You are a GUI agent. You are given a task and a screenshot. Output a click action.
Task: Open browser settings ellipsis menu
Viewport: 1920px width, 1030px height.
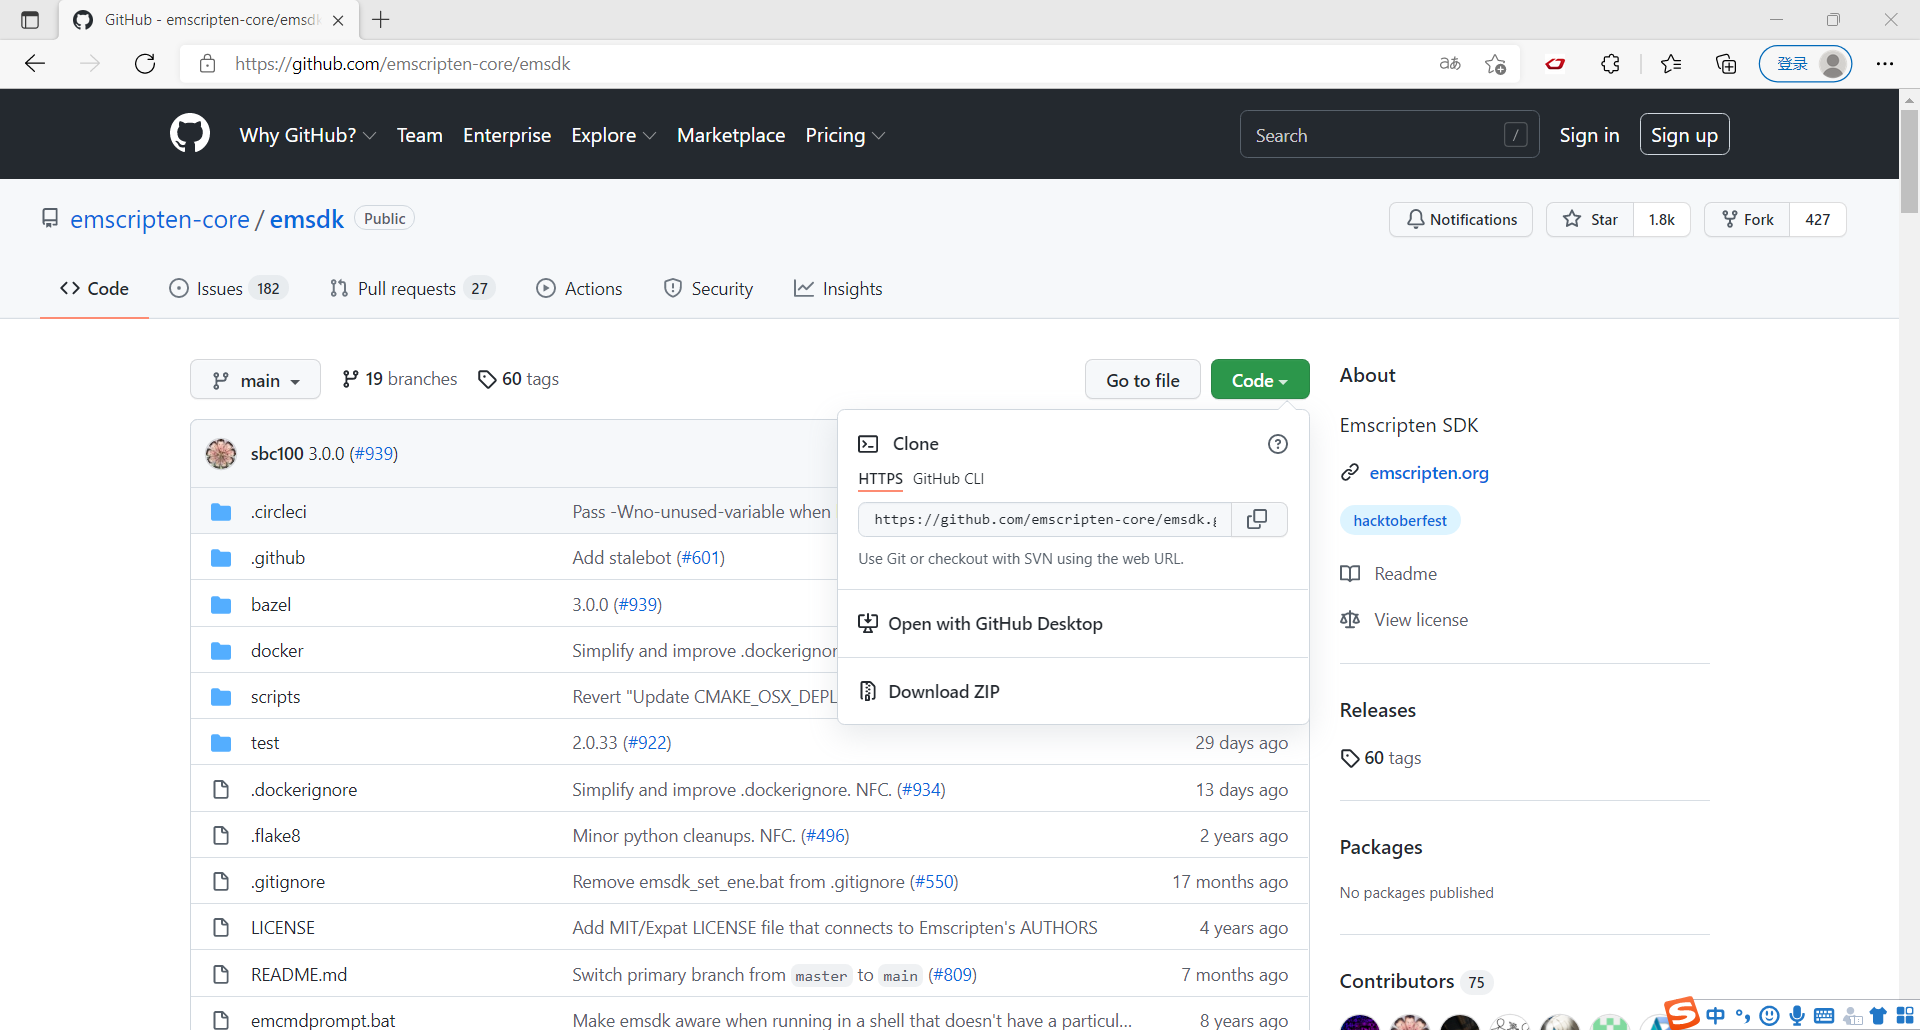pos(1885,64)
